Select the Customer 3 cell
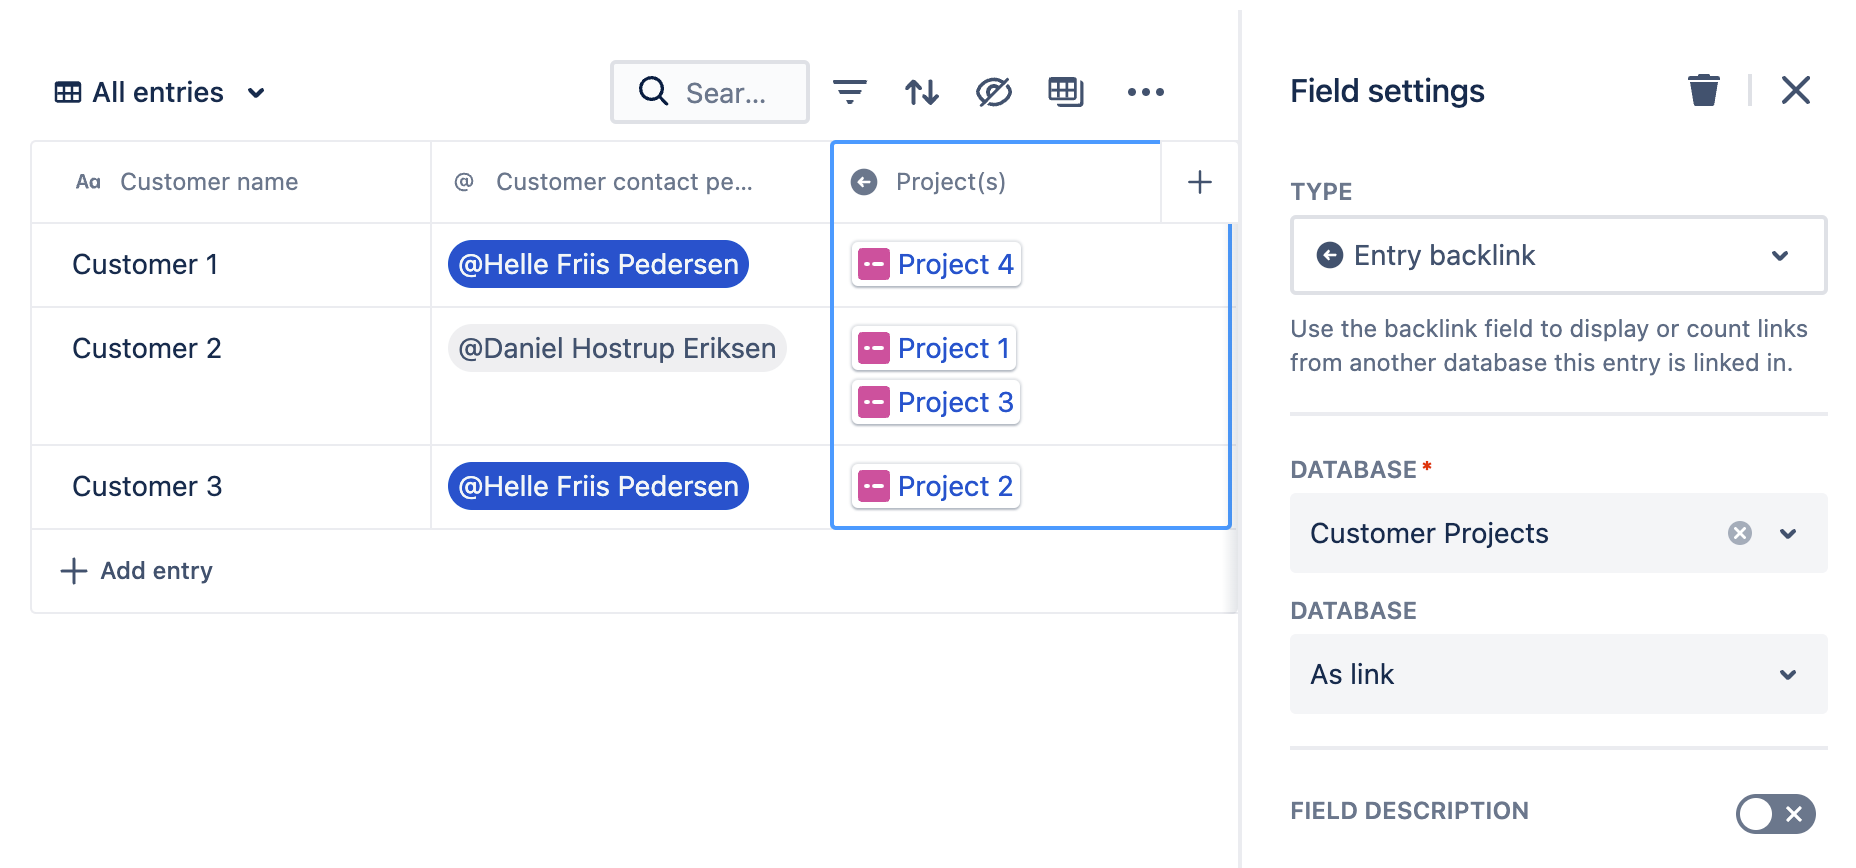Screen dimensions: 1856x868 pyautogui.click(x=231, y=487)
